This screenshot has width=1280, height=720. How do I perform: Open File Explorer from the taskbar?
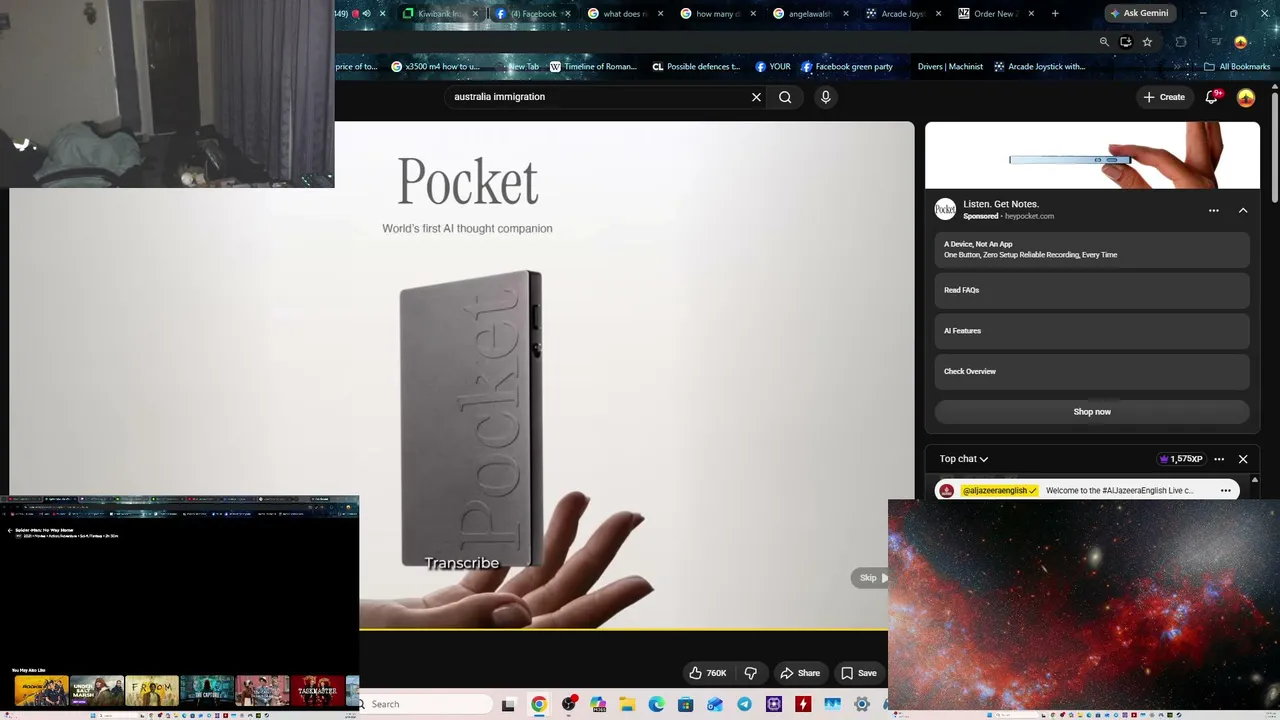coord(627,704)
